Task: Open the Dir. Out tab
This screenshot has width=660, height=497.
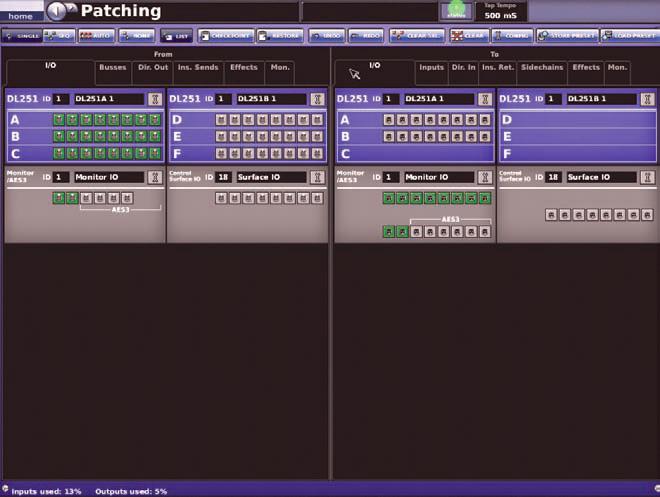Action: 153,72
